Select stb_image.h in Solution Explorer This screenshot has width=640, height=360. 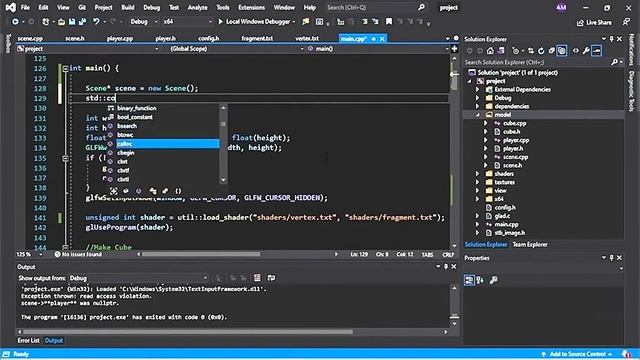(510, 233)
